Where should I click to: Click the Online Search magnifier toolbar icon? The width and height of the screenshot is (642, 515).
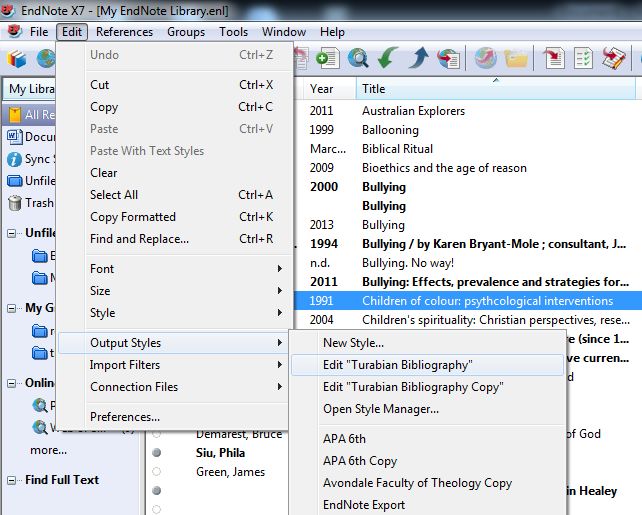[x=358, y=59]
